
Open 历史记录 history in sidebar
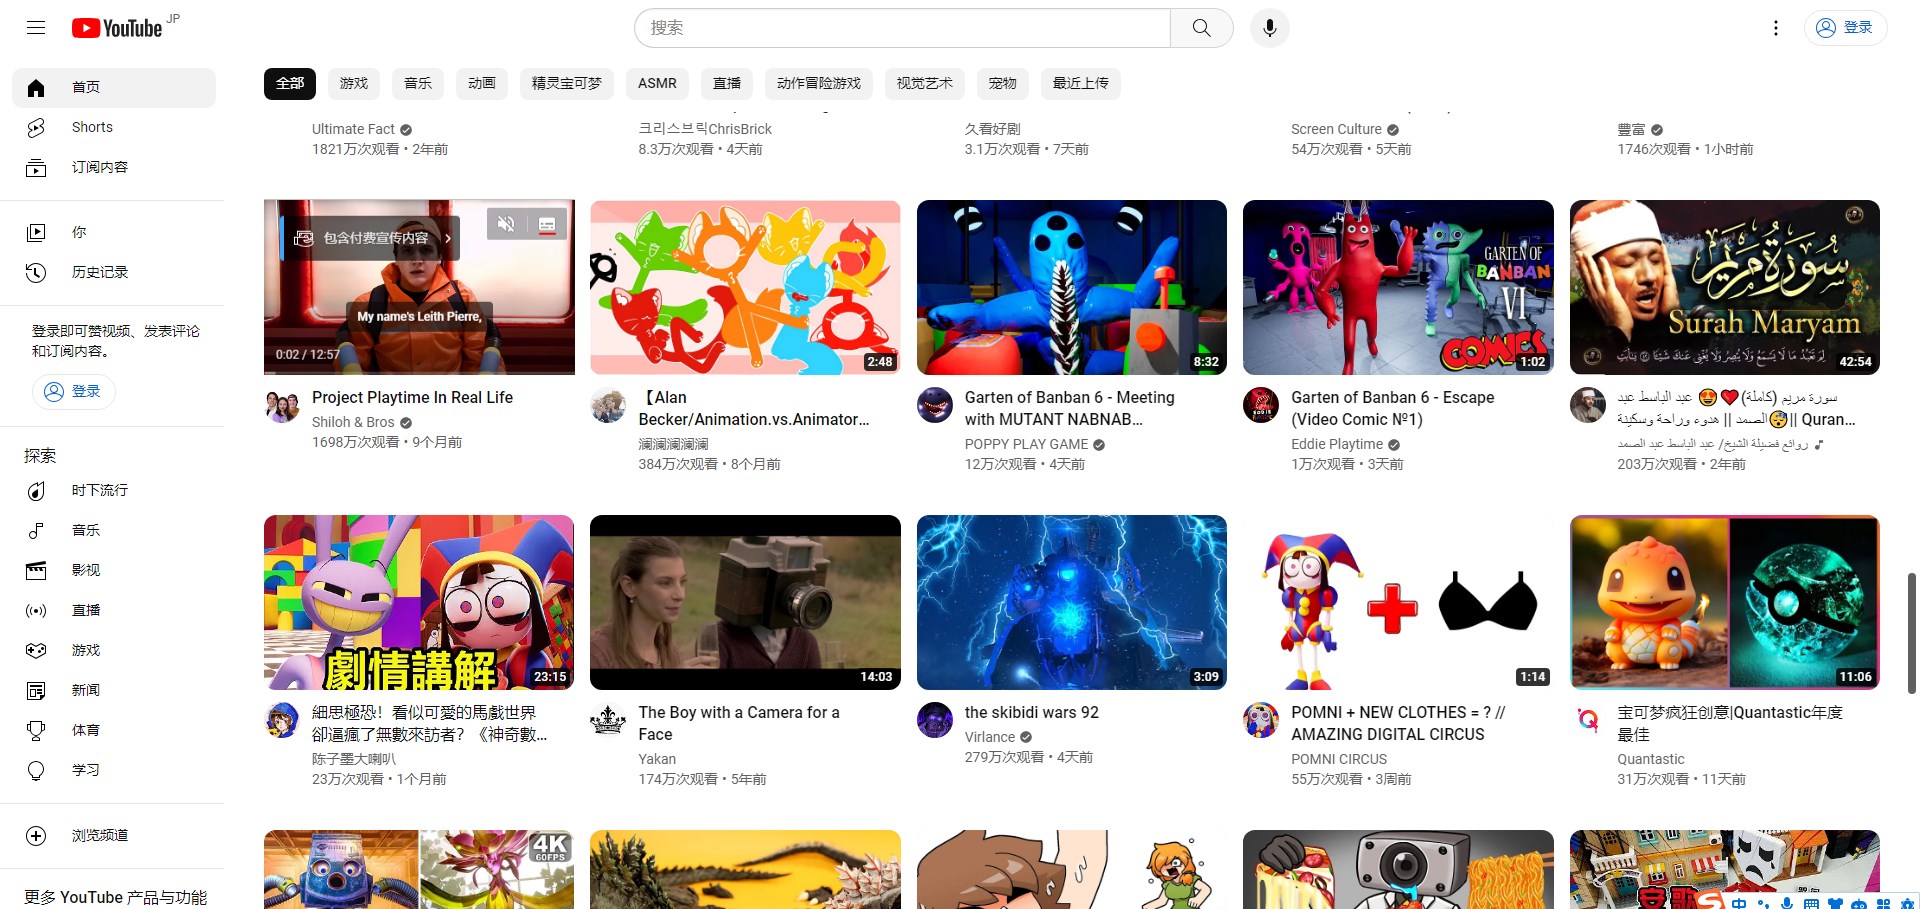point(114,272)
